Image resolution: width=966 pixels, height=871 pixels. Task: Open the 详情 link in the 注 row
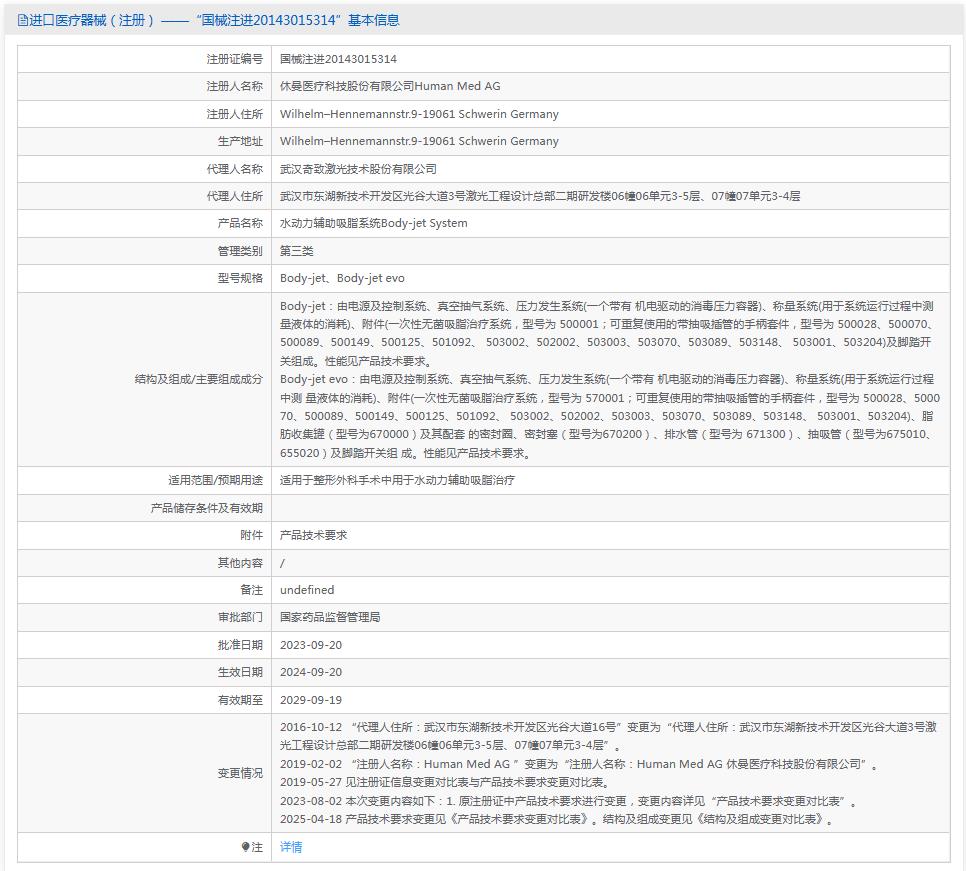[x=291, y=847]
